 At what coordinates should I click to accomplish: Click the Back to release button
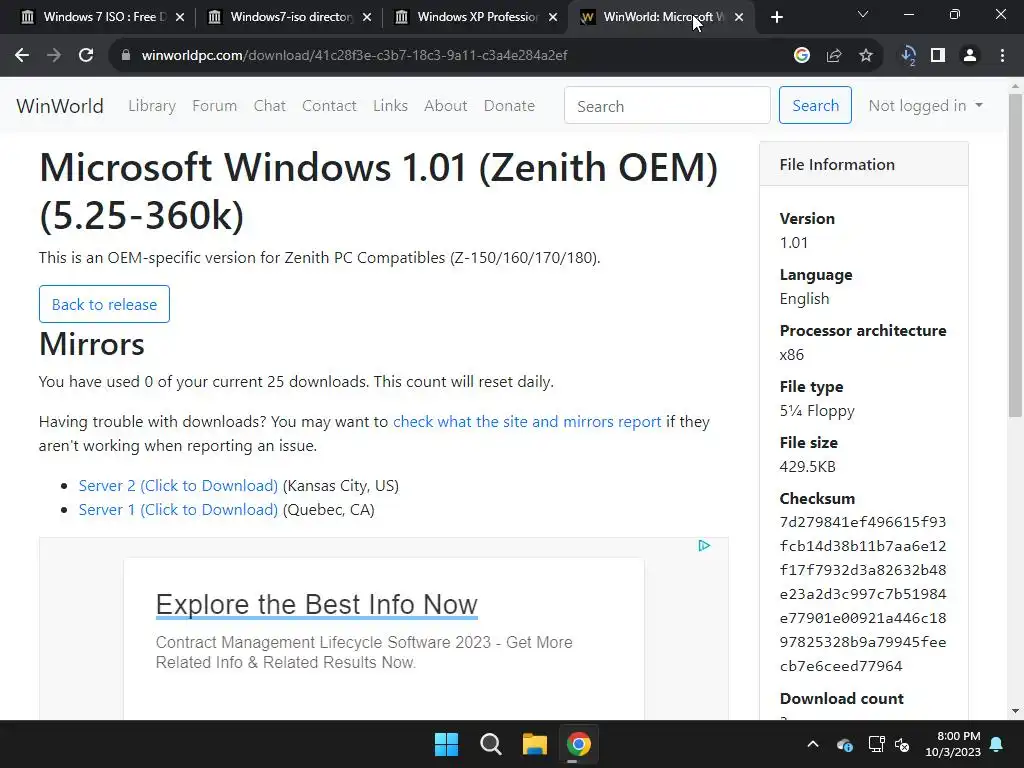click(x=104, y=304)
